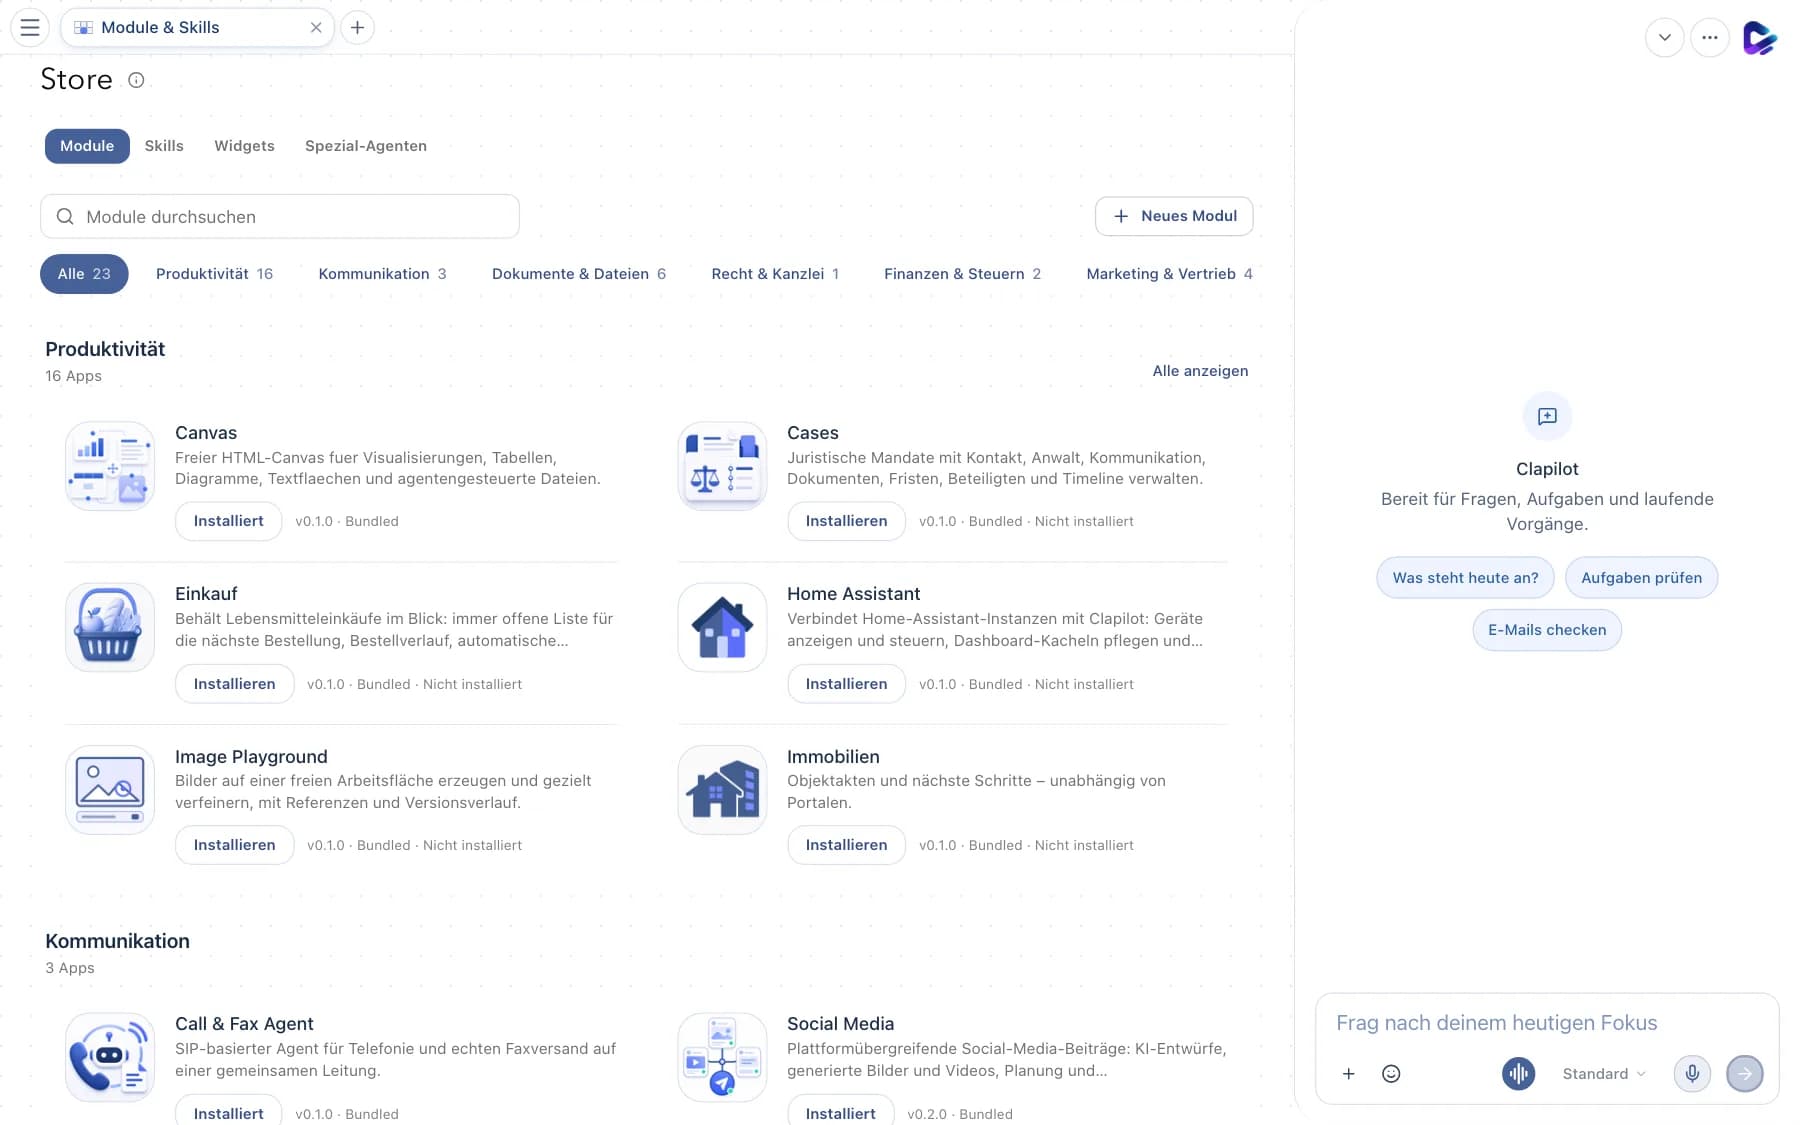Open the Image Playground title

click(251, 757)
